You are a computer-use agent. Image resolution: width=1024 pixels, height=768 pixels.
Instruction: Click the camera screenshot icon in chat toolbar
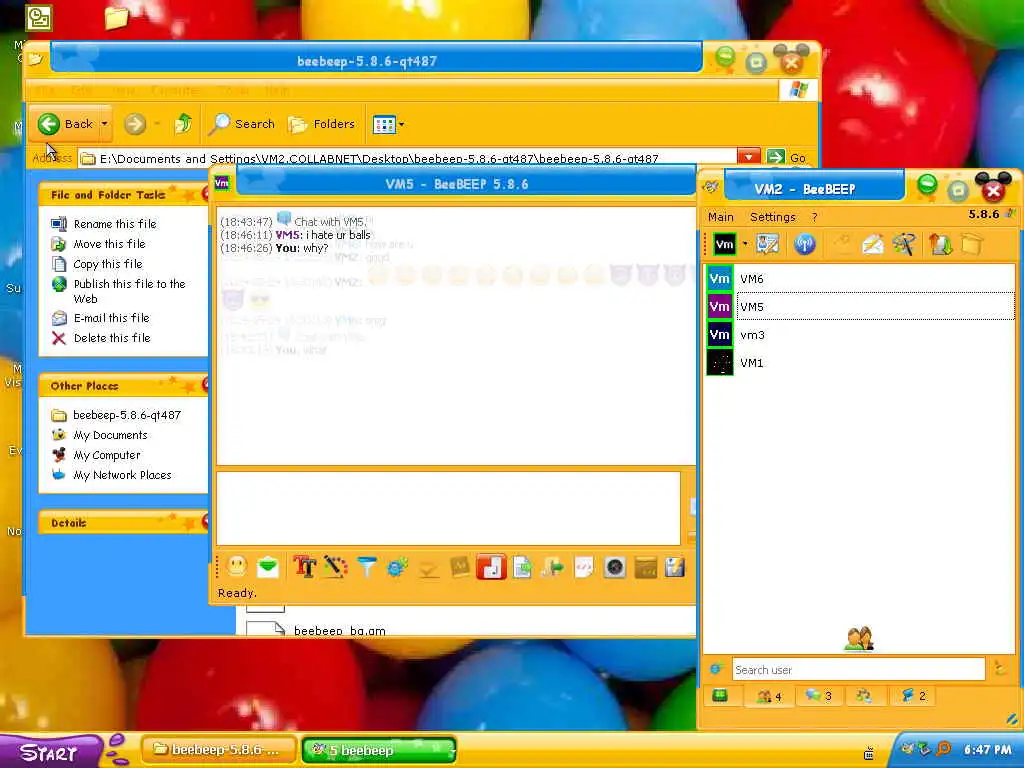tap(615, 567)
